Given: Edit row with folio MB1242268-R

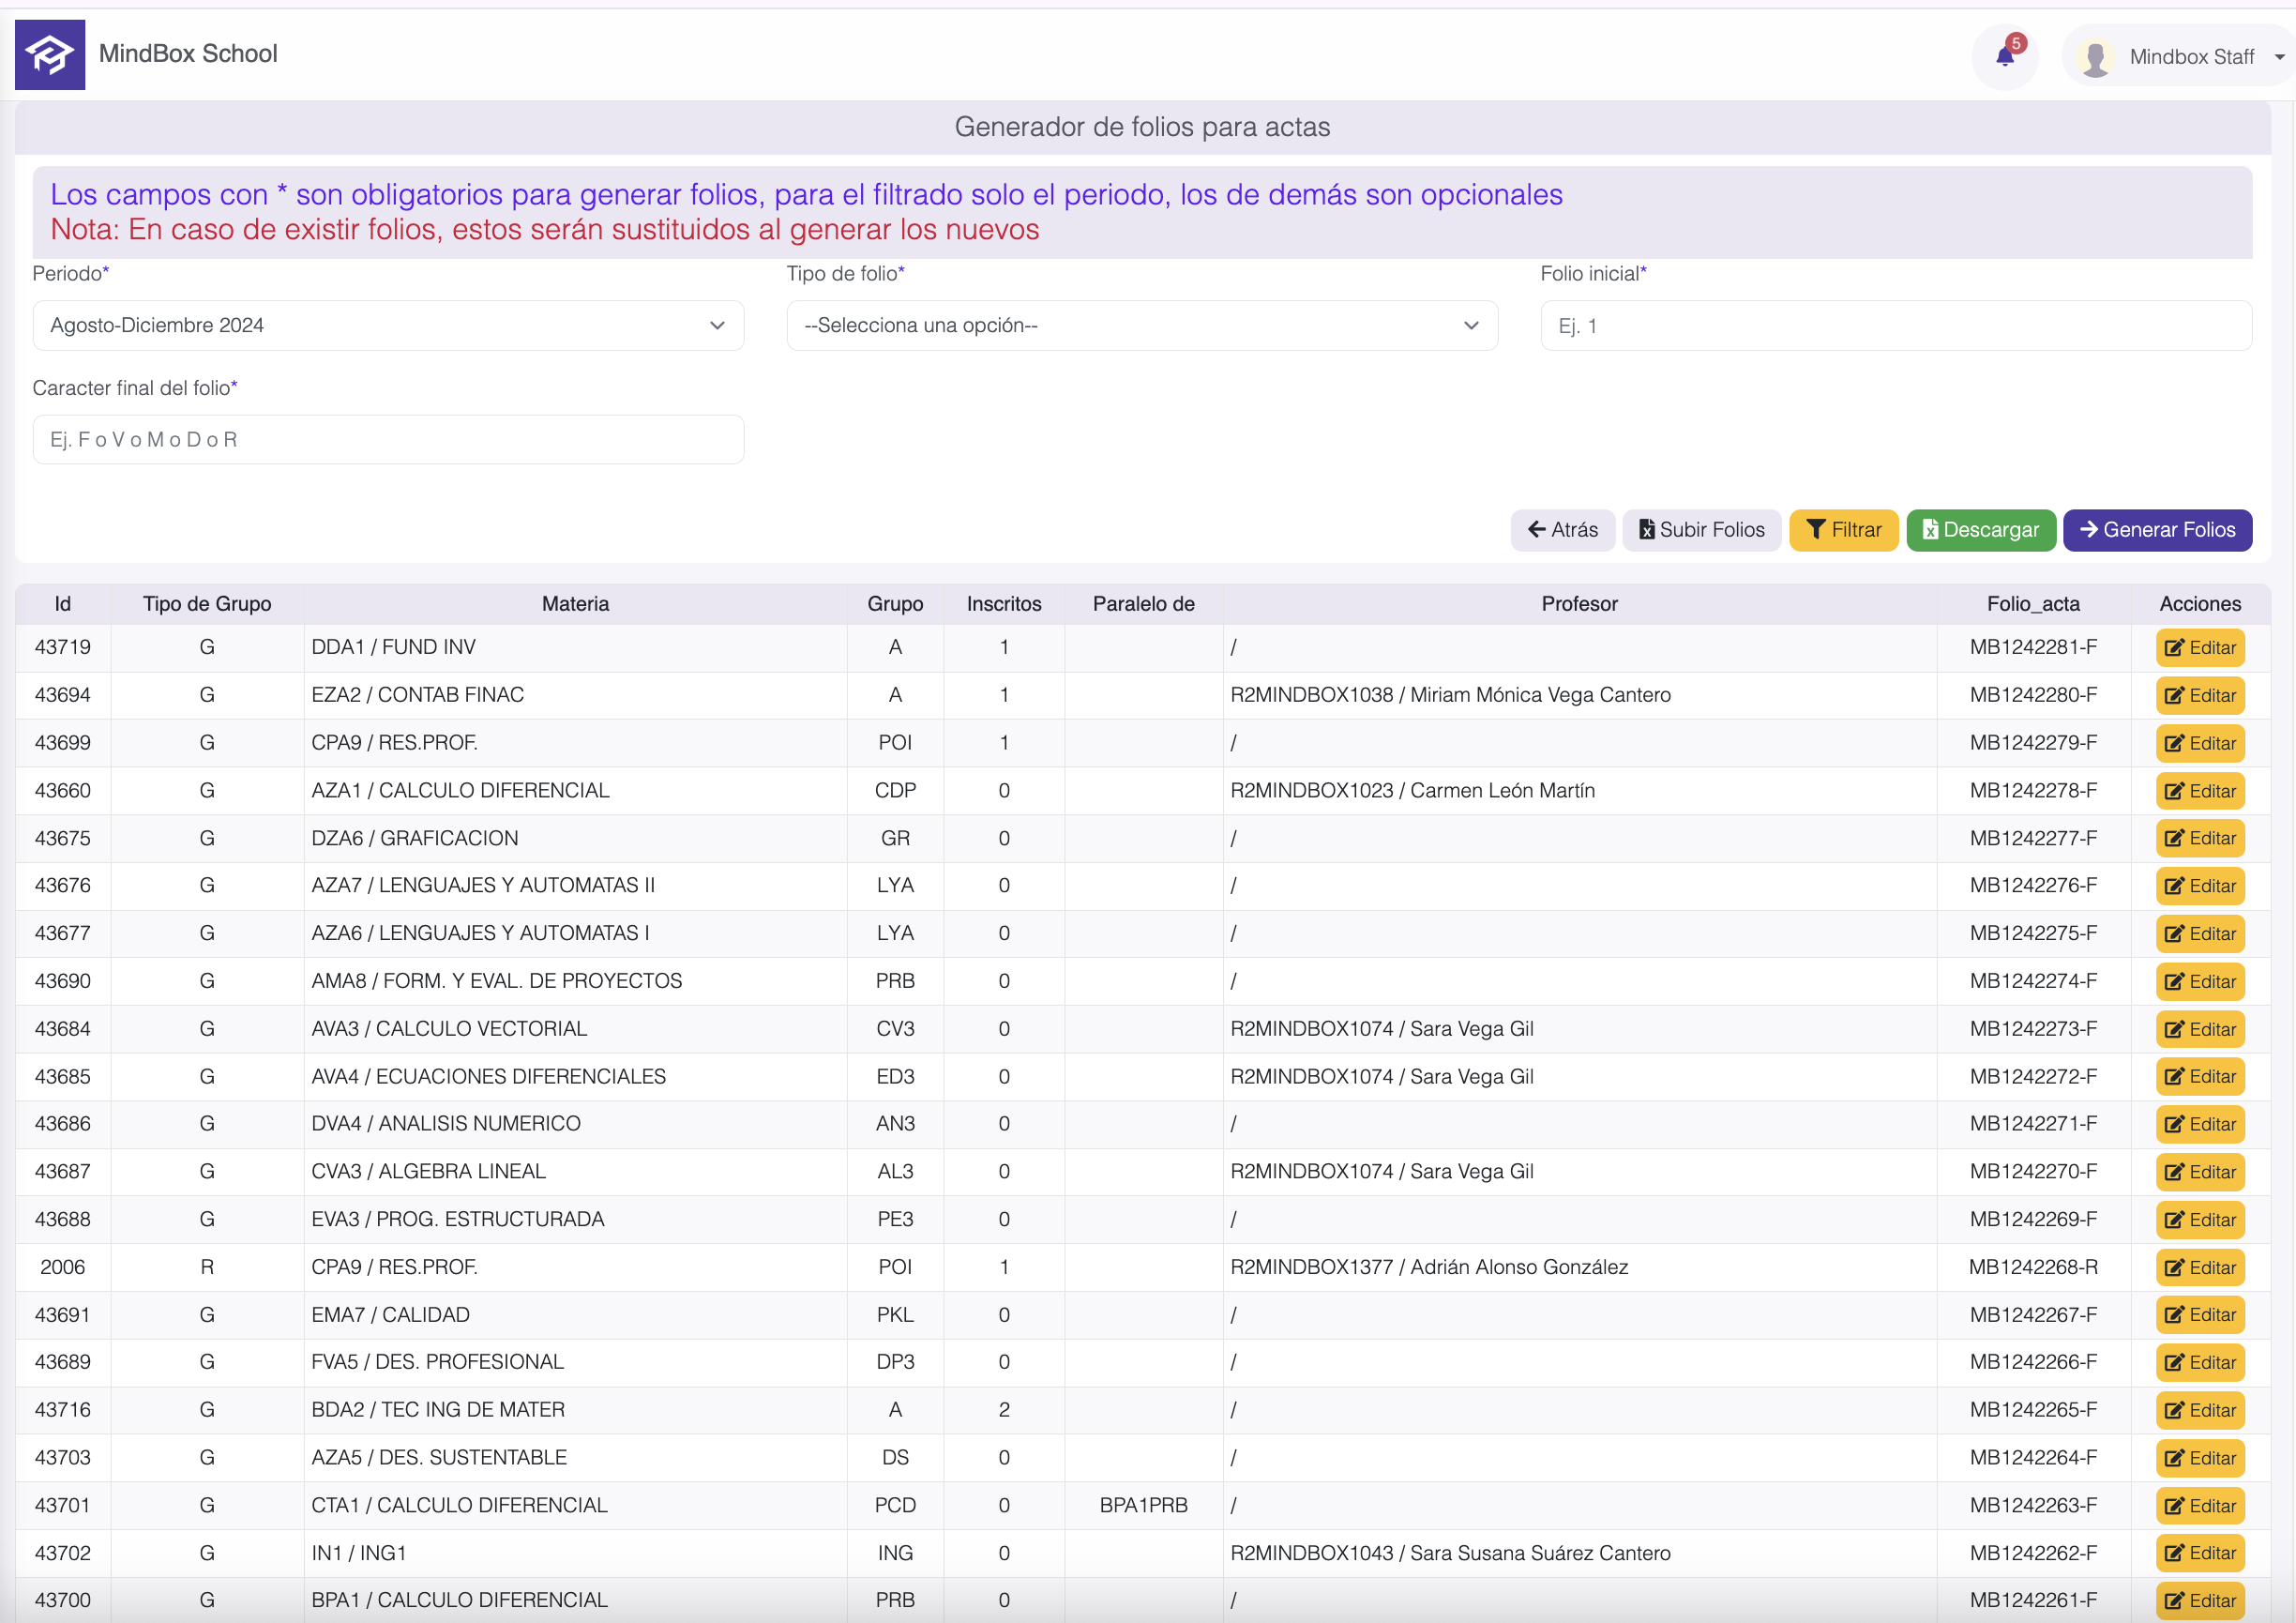Looking at the screenshot, I should (x=2199, y=1268).
